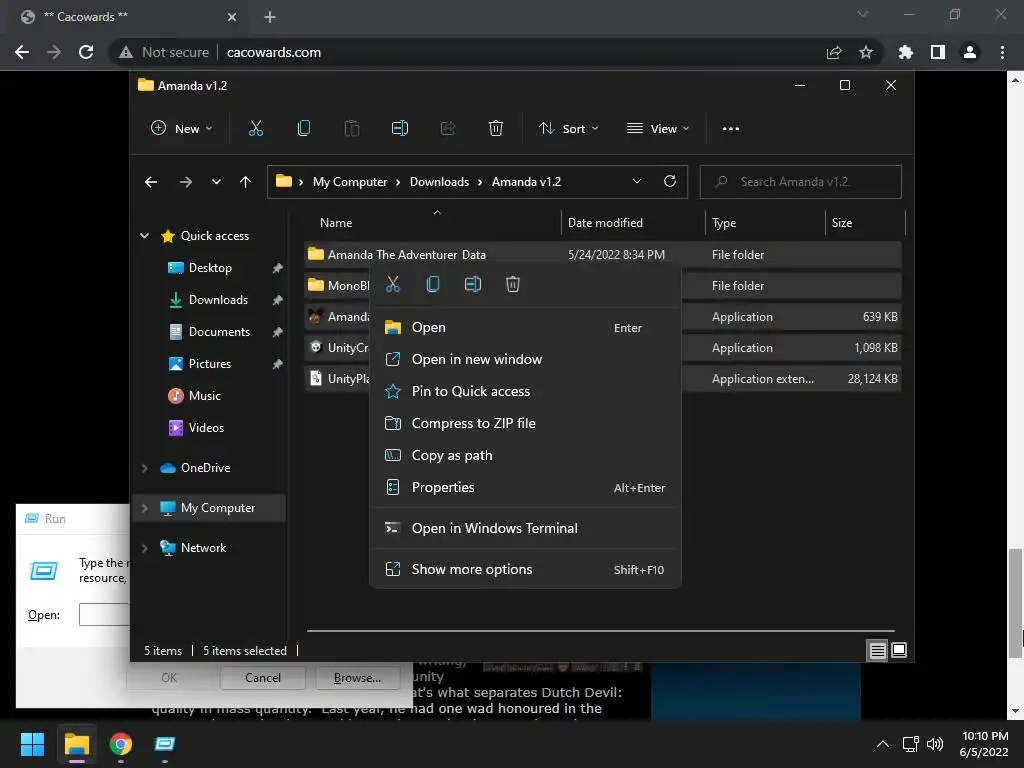Expand address bar history dropdown
Screen dimensions: 1024x768
pos(637,182)
